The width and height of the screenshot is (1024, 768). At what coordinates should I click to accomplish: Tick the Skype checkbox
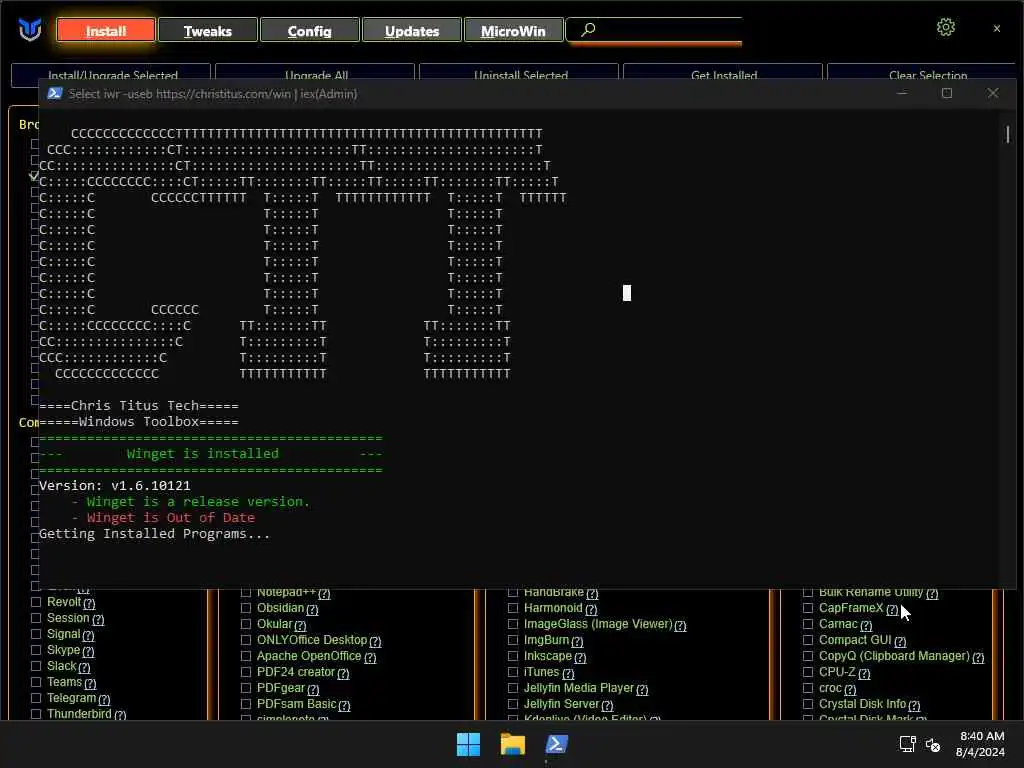point(36,650)
